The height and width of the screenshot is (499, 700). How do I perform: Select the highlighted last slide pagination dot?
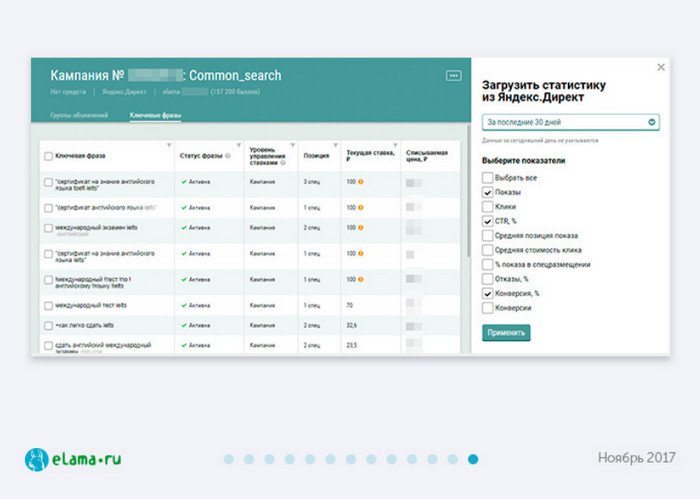tap(473, 459)
